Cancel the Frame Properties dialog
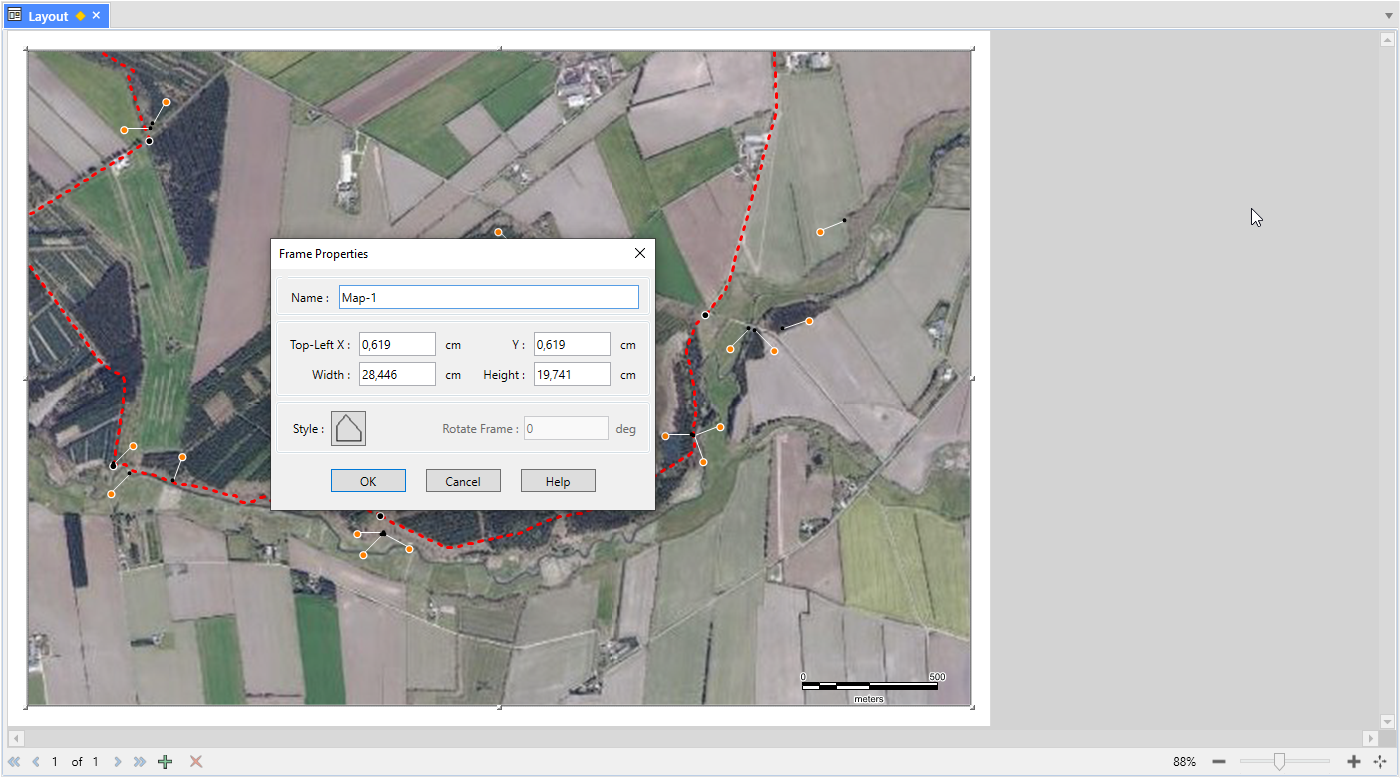1400x778 pixels. coord(463,480)
